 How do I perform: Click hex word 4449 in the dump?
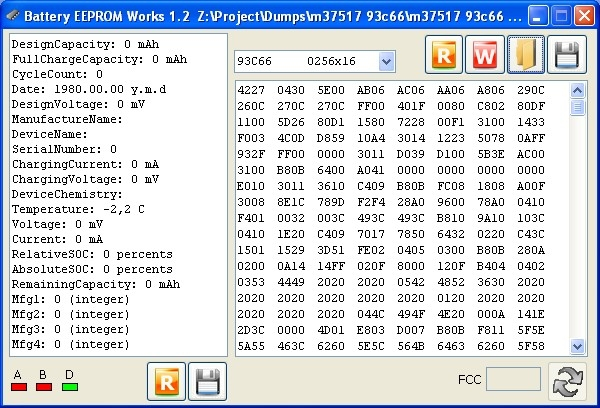(x=291, y=282)
